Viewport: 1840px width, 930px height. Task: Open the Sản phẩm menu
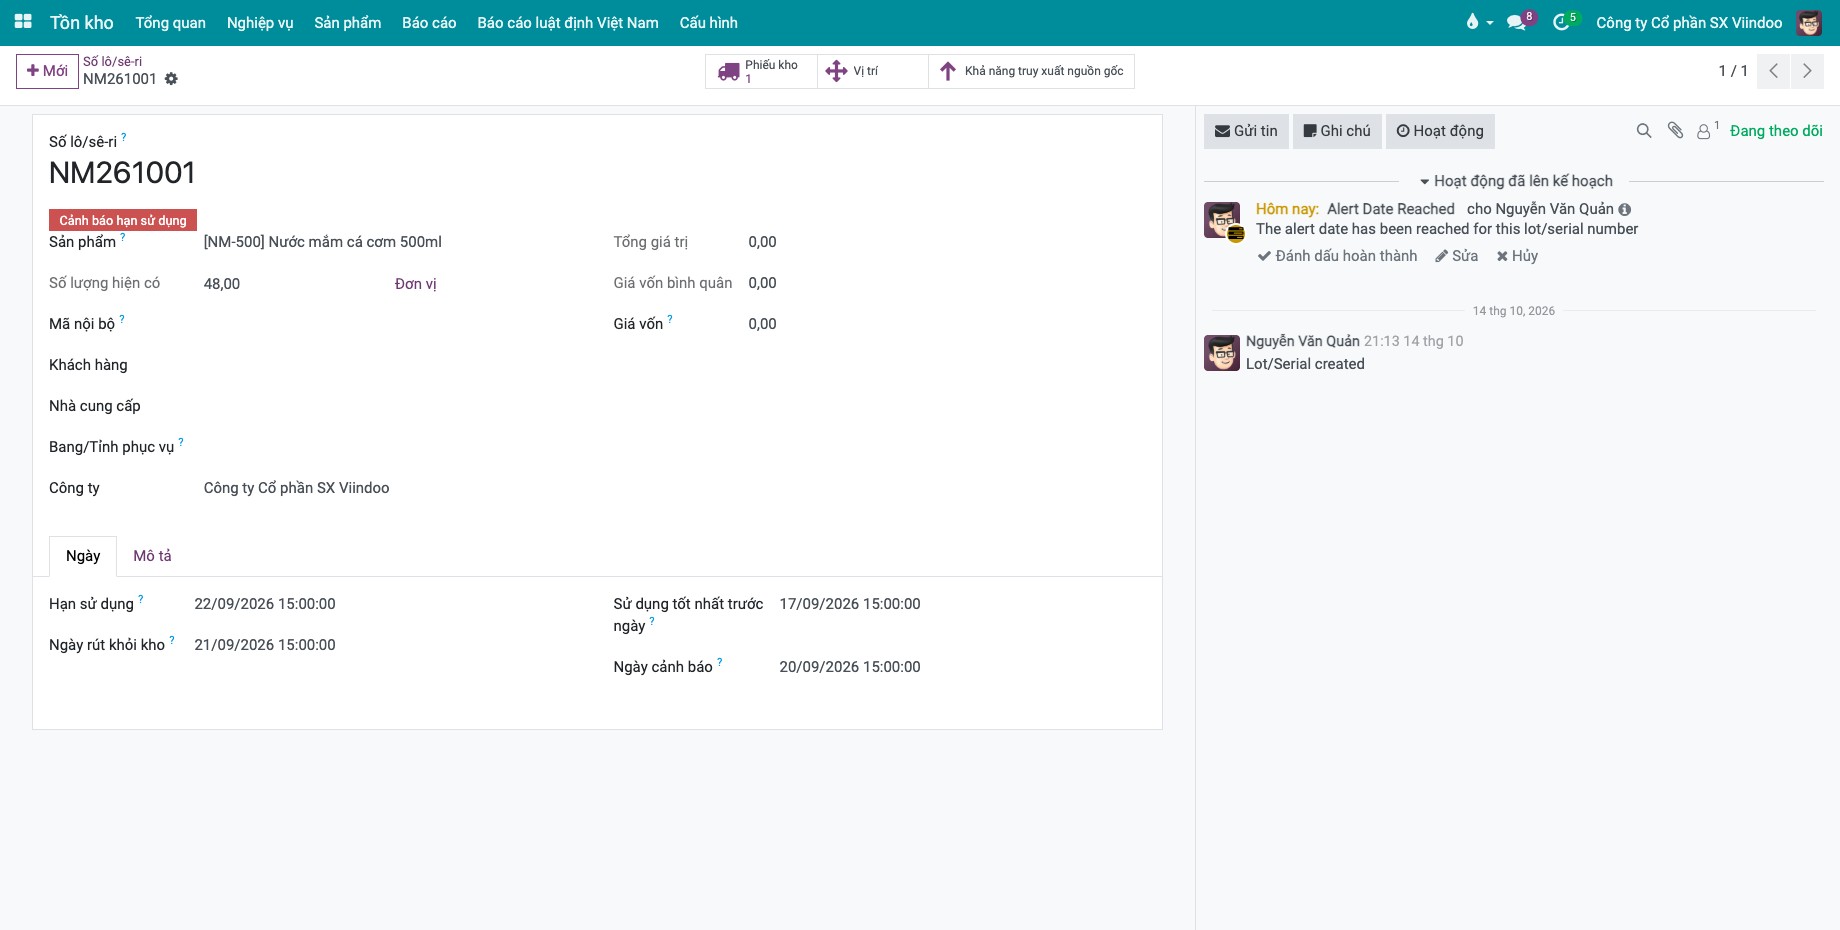pyautogui.click(x=348, y=22)
